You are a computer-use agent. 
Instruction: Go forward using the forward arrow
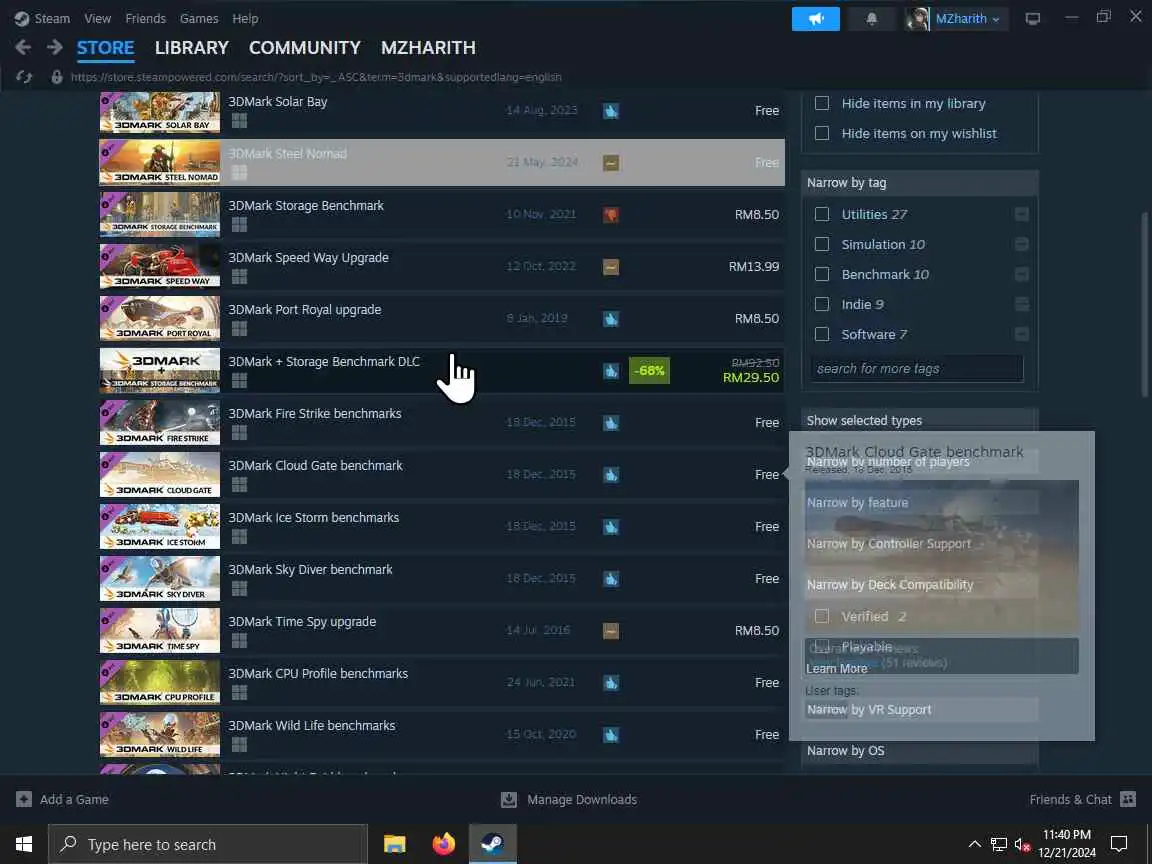click(54, 48)
